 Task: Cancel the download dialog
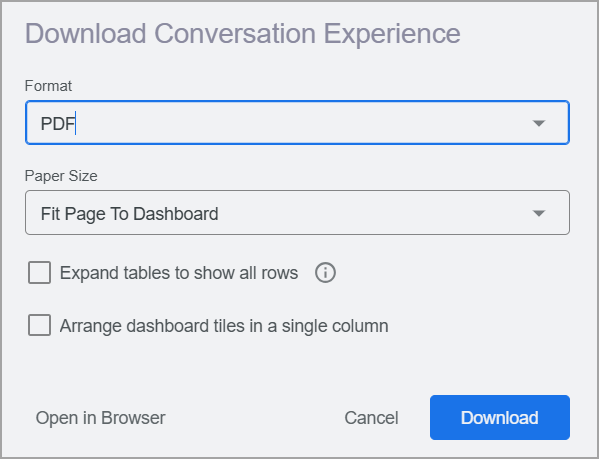point(371,418)
